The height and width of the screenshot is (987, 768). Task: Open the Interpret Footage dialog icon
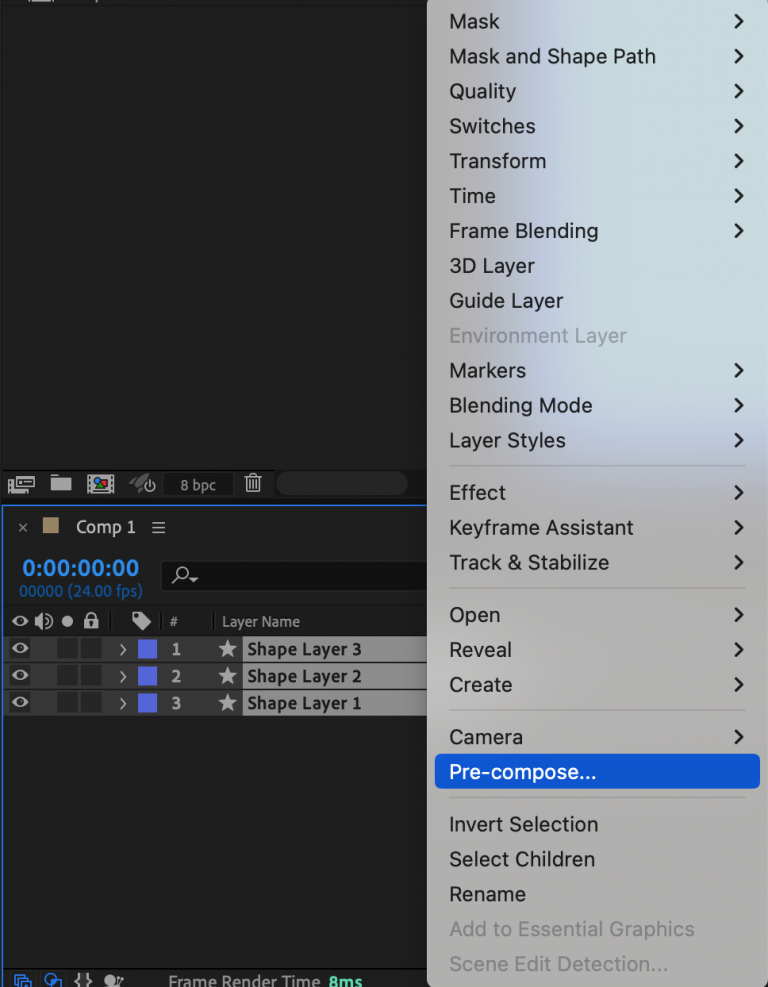point(20,484)
